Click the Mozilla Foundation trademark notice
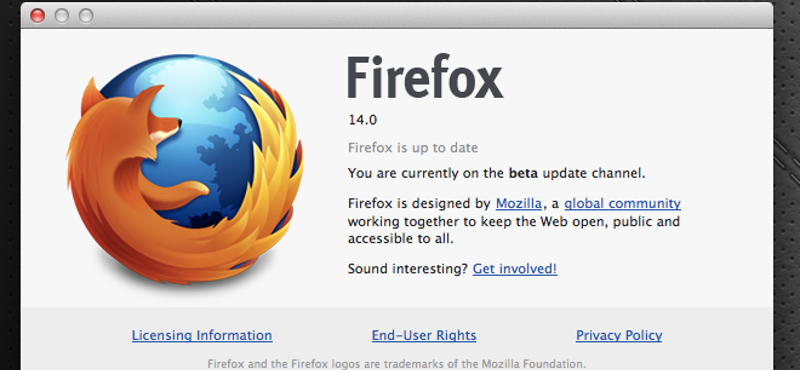 tap(397, 364)
